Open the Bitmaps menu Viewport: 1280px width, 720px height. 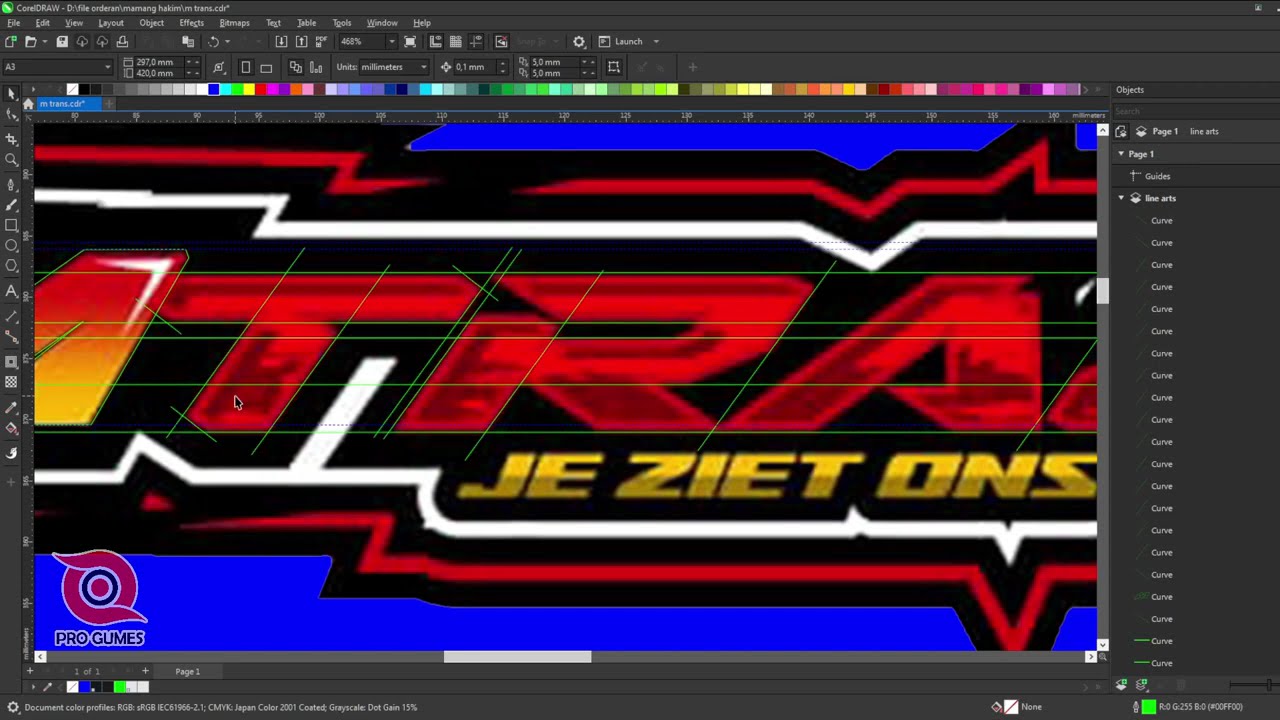(x=234, y=22)
